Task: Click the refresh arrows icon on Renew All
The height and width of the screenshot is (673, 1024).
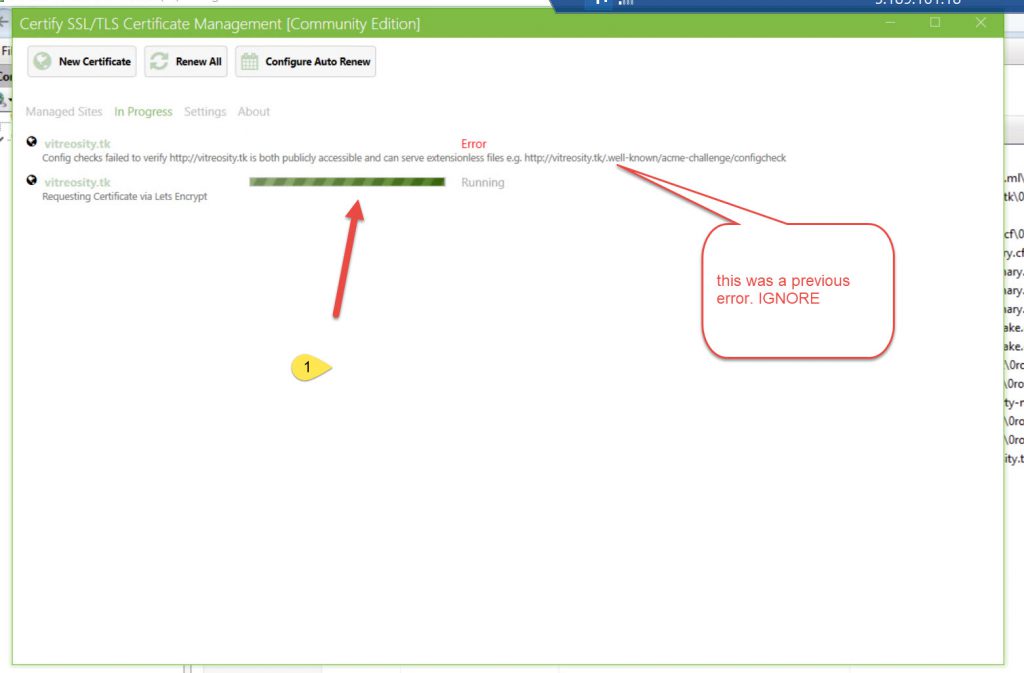Action: click(x=159, y=62)
